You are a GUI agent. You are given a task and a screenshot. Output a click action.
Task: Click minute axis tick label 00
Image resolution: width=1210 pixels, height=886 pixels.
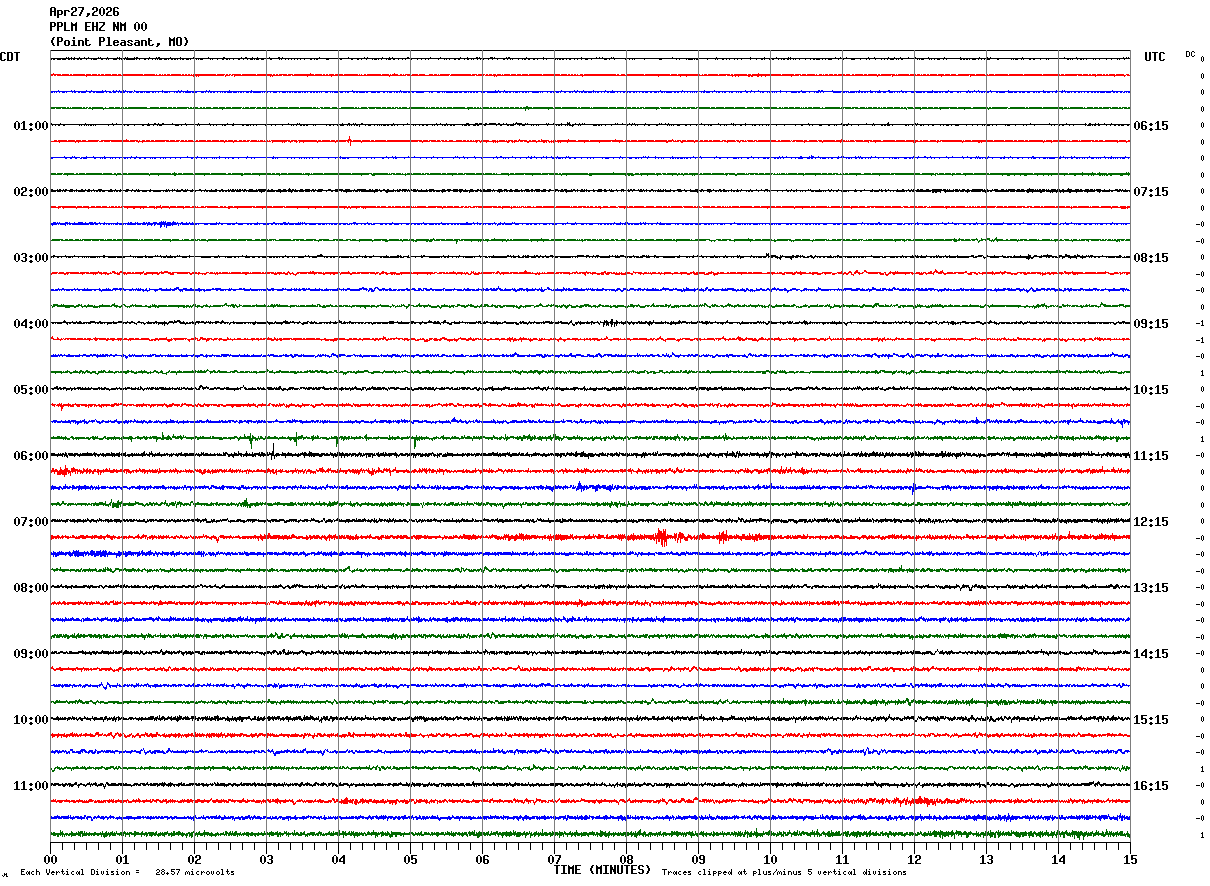51,859
